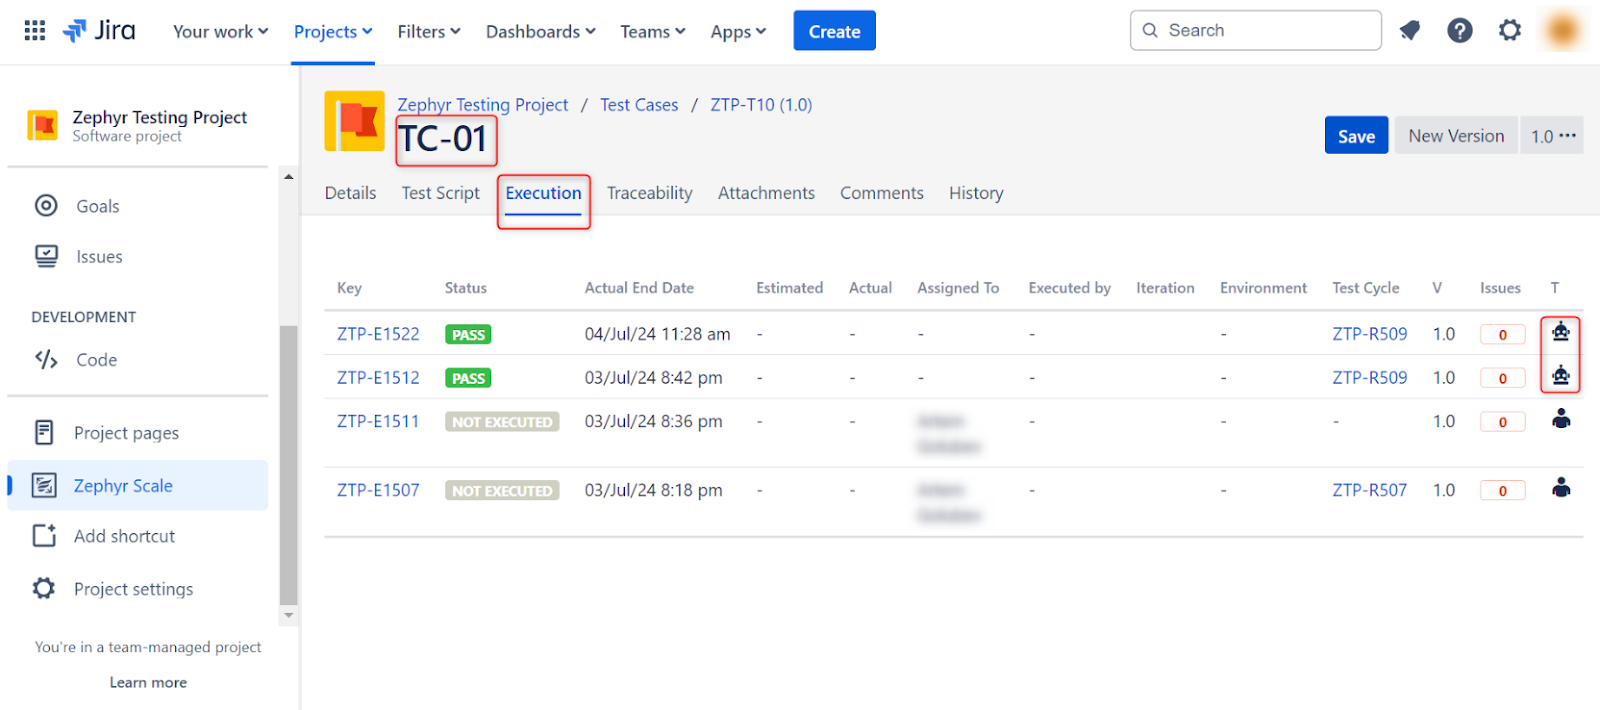1600x710 pixels.
Task: Click the Actual End Date column header
Action: 639,288
